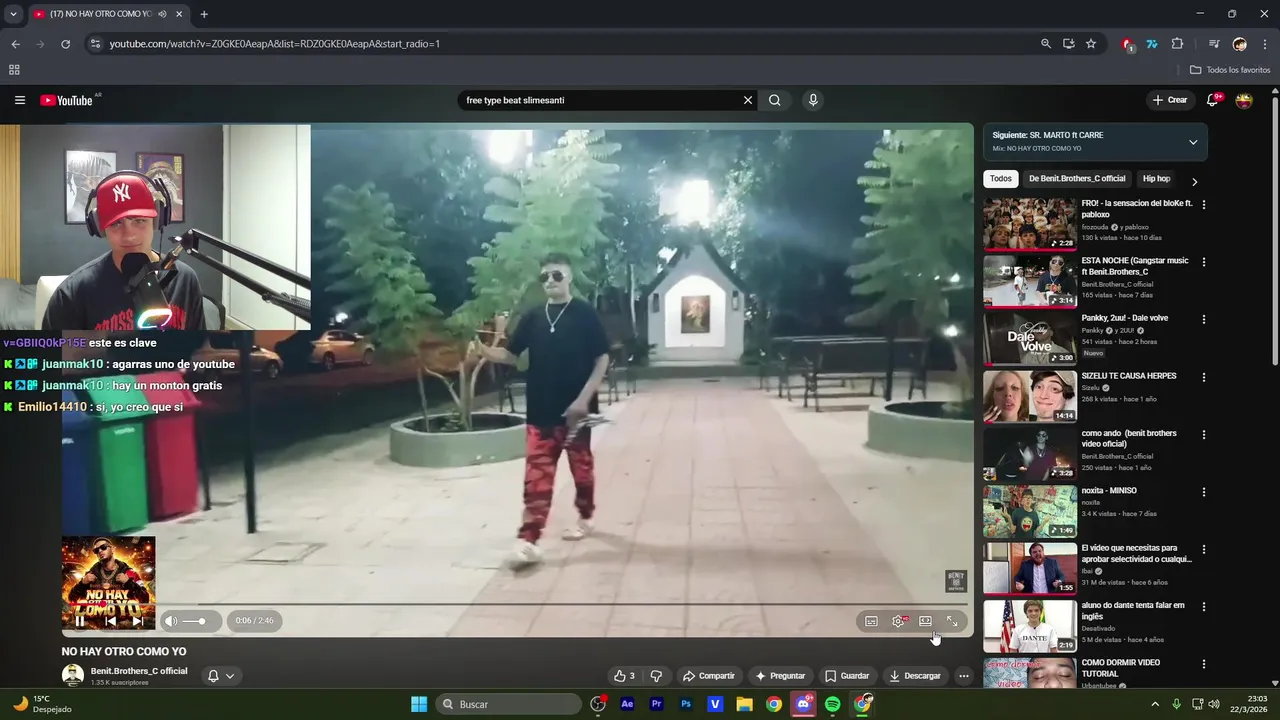
Task: Open player settings gear
Action: tap(898, 621)
